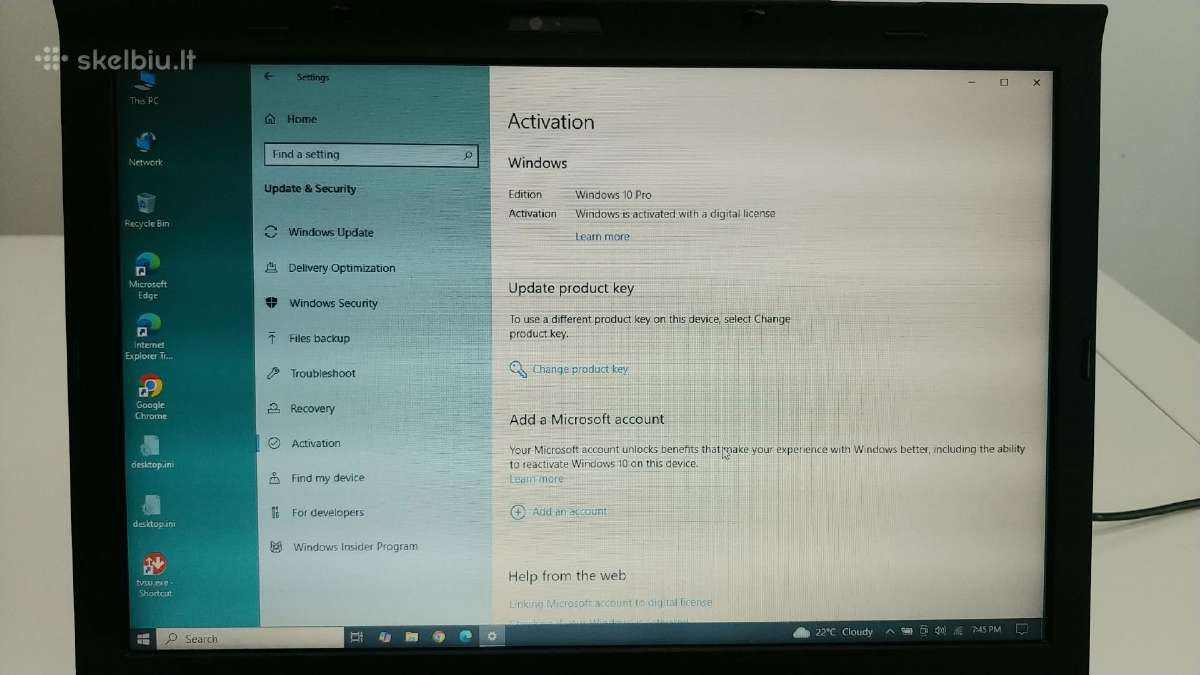Screen dimensions: 1200x675
Task: Launch Microsoft Edge from the desktop
Action: [x=148, y=276]
